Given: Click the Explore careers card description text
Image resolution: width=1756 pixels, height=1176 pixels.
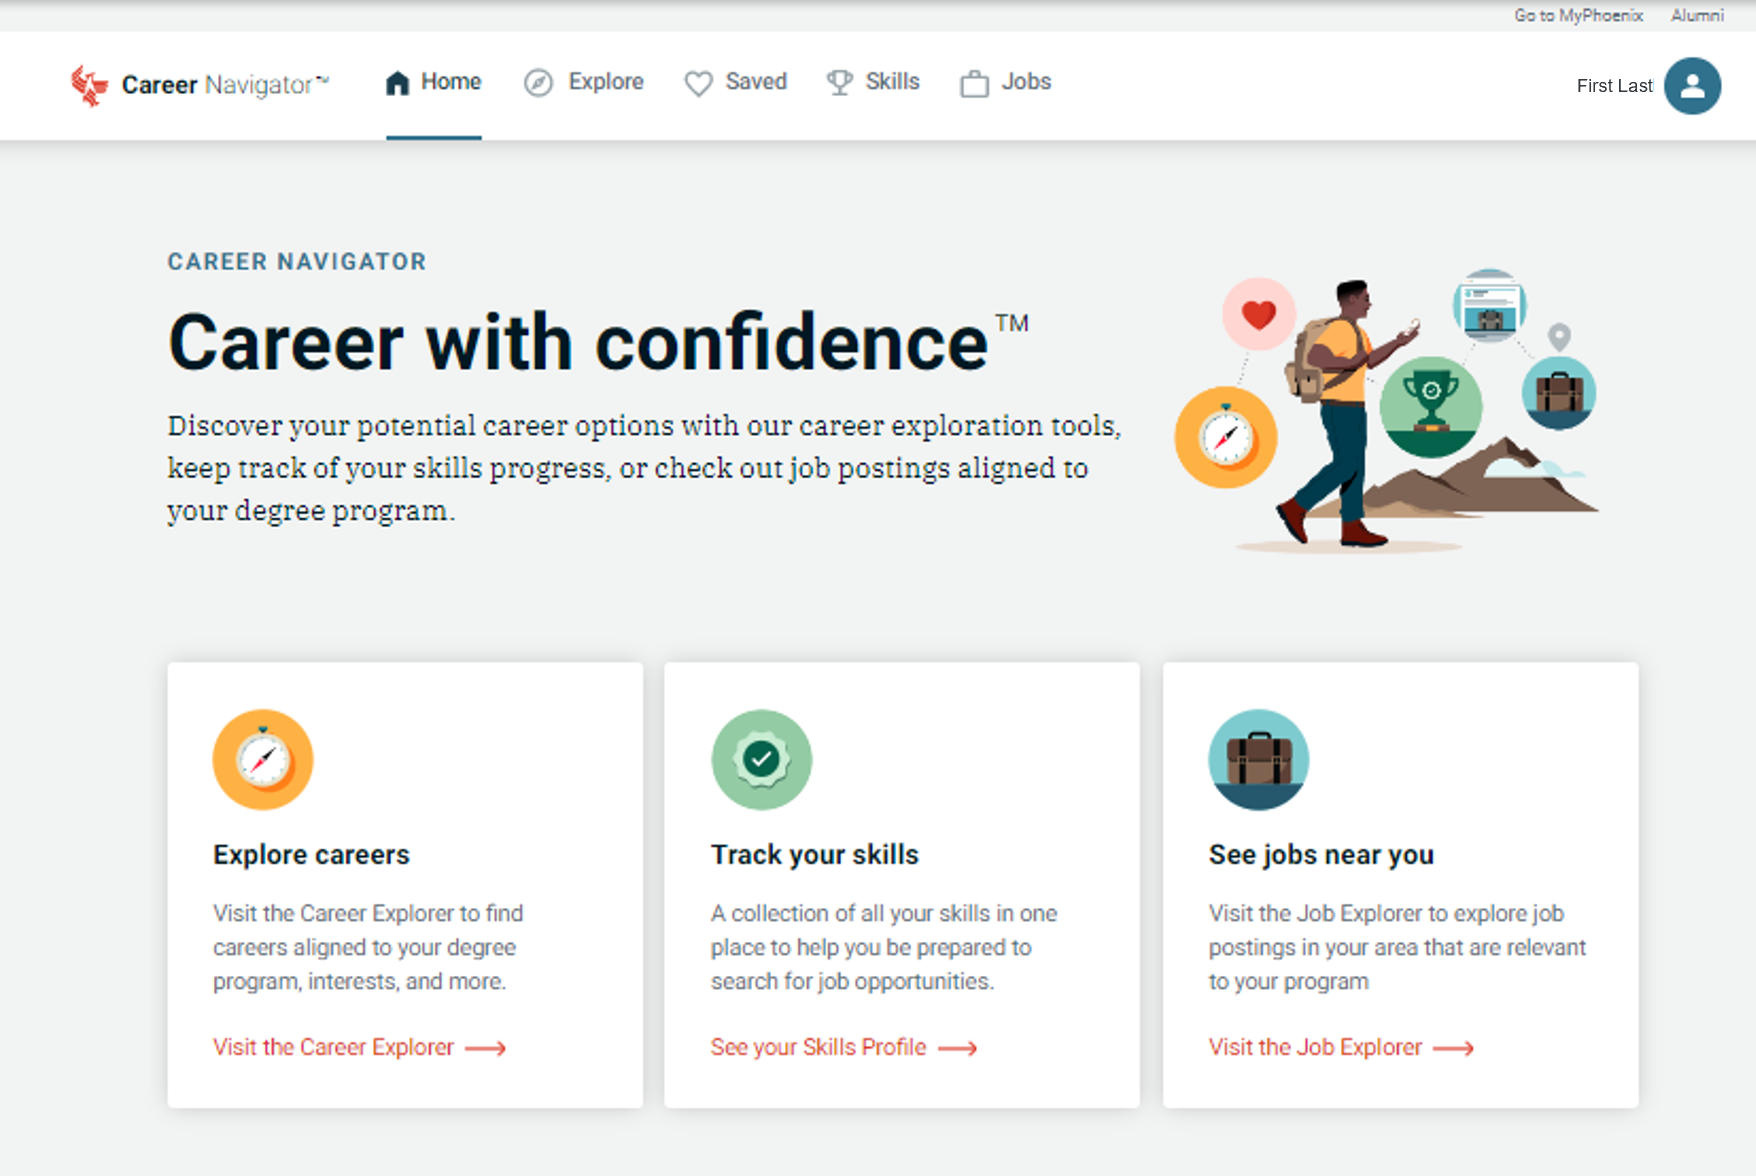Looking at the screenshot, I should pyautogui.click(x=368, y=947).
